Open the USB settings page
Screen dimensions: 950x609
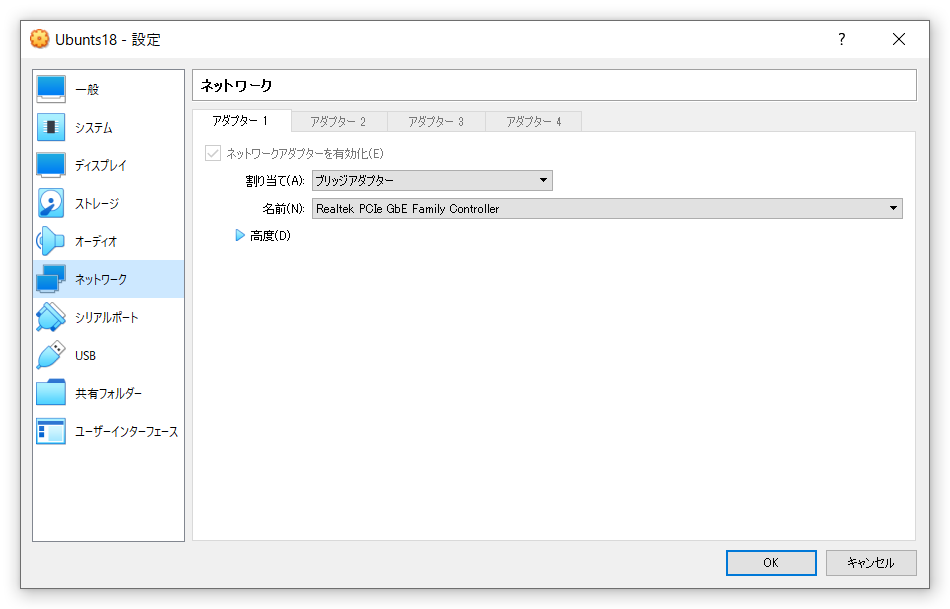point(88,354)
